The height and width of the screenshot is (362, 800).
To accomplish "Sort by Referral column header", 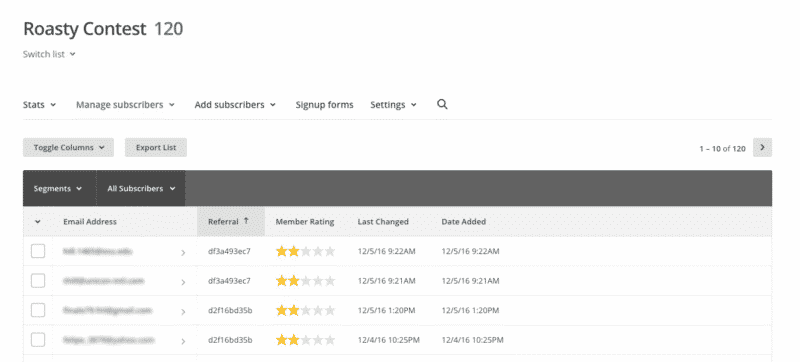I will (231, 222).
